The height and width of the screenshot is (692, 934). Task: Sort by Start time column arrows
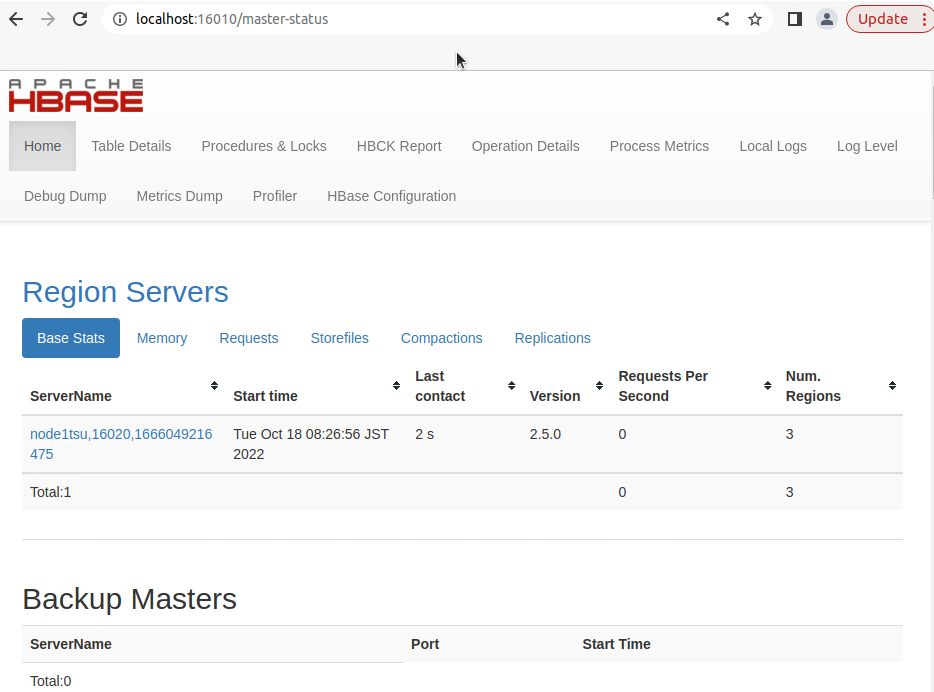(x=396, y=386)
